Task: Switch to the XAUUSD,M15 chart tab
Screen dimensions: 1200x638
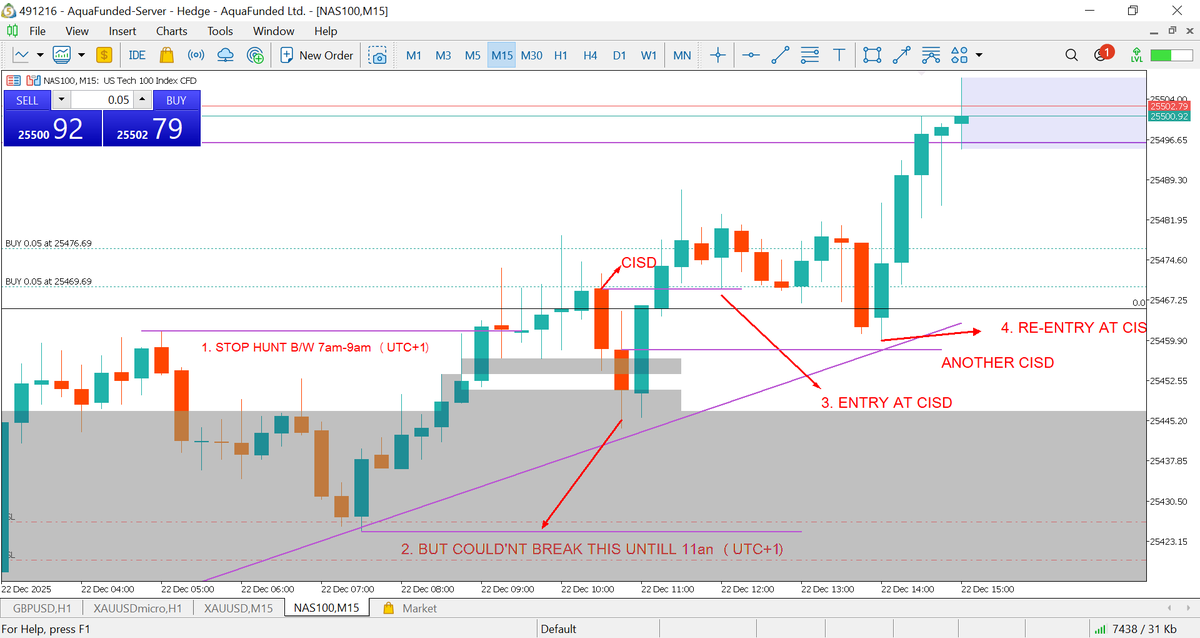Action: click(238, 608)
